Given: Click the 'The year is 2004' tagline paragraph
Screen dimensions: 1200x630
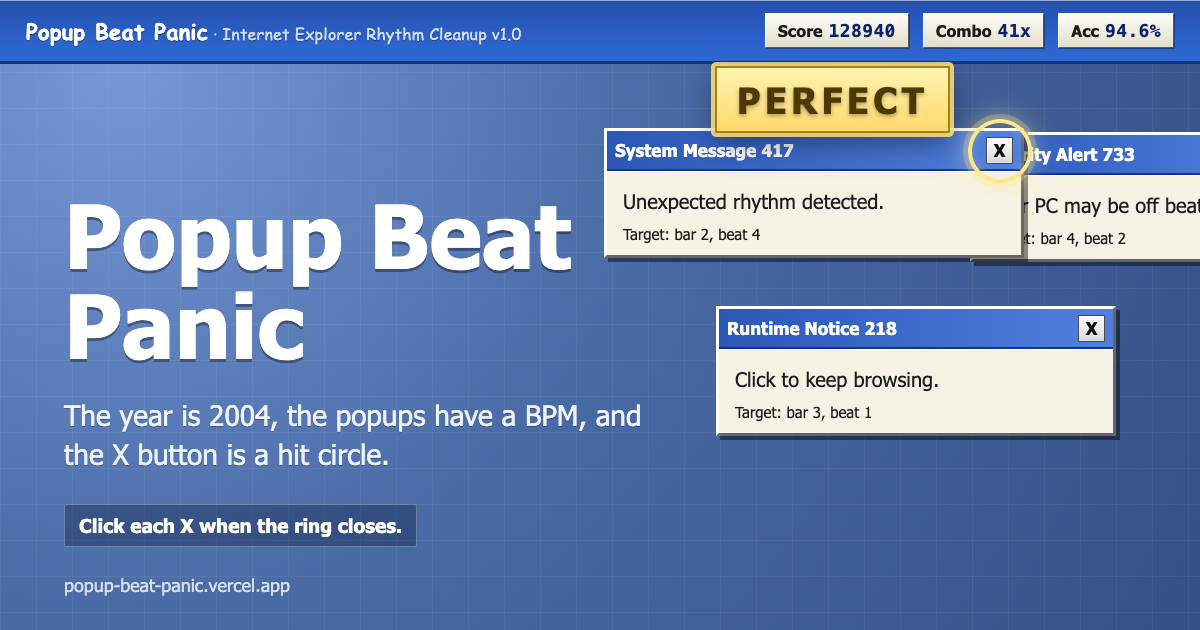Looking at the screenshot, I should [353, 435].
